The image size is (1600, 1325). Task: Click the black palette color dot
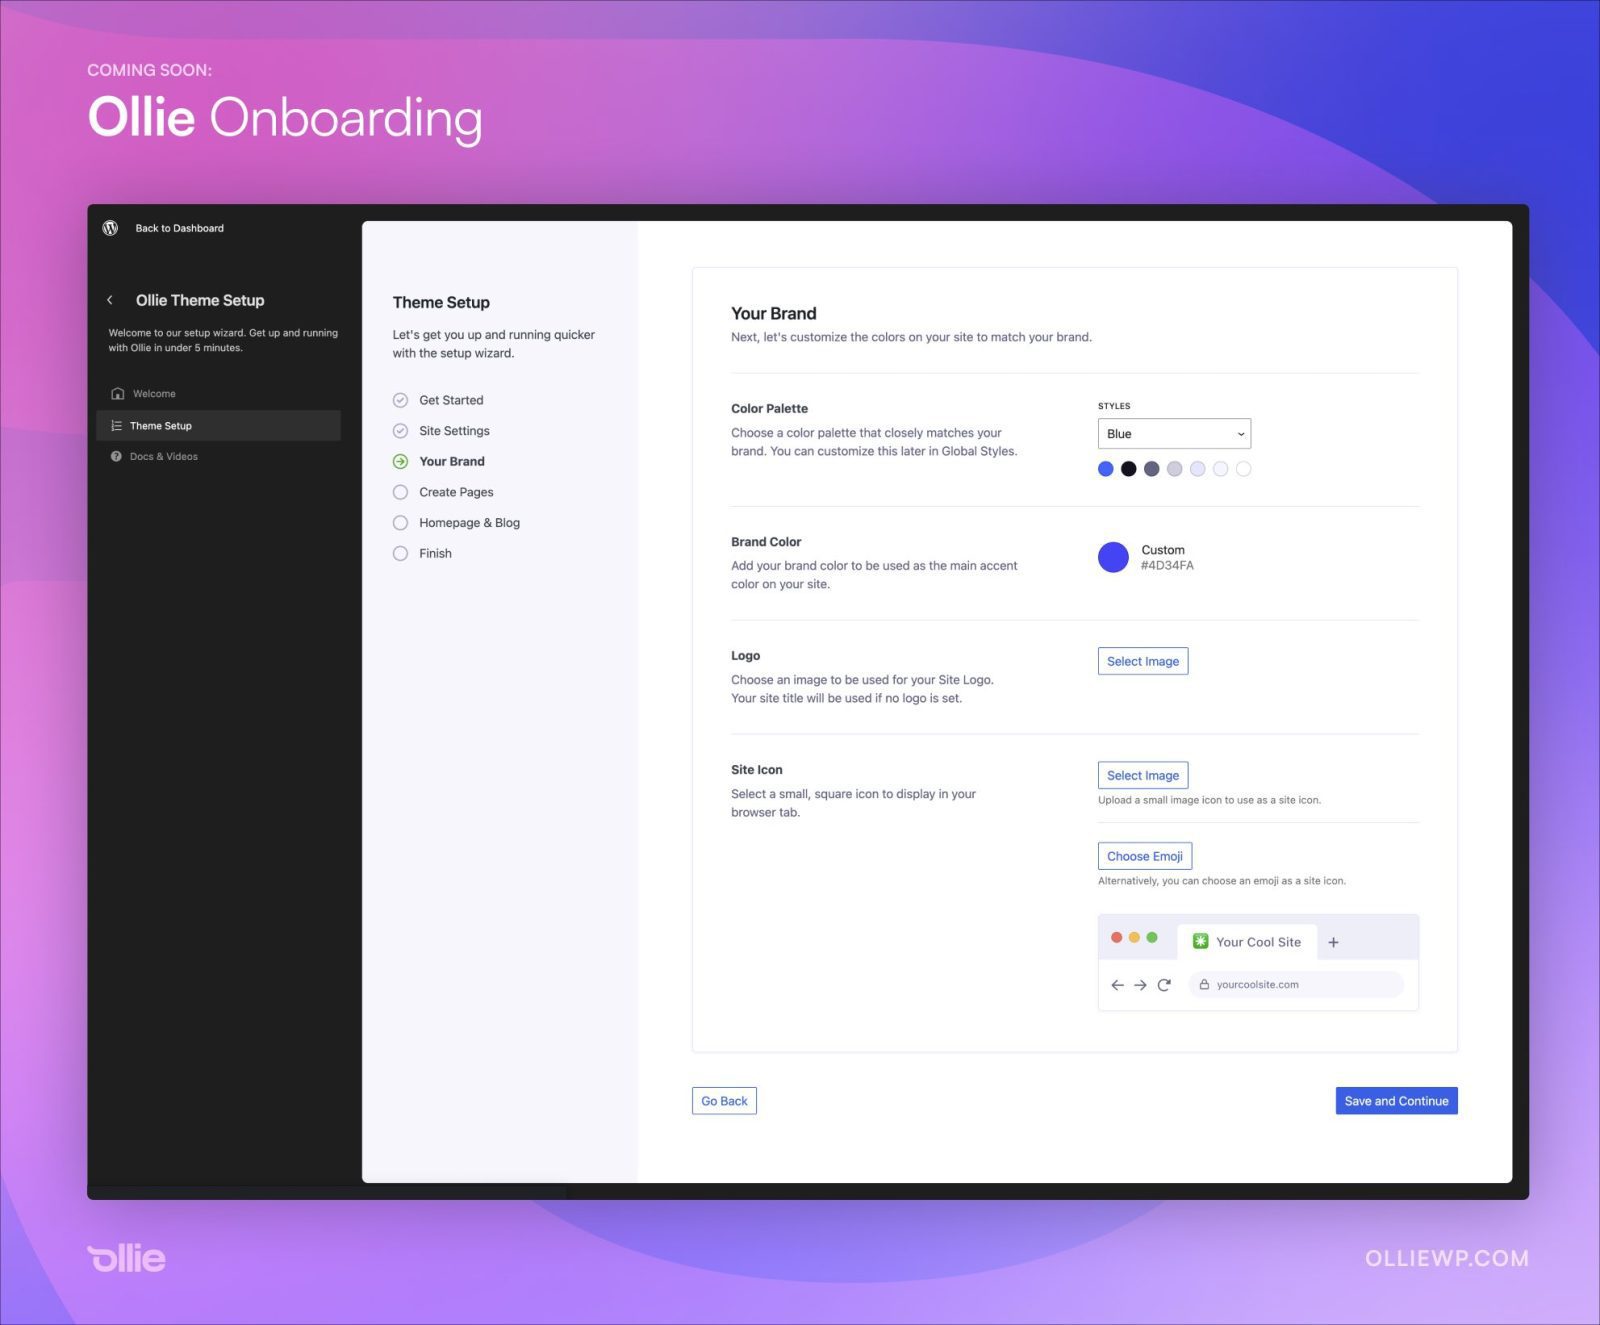click(x=1128, y=469)
